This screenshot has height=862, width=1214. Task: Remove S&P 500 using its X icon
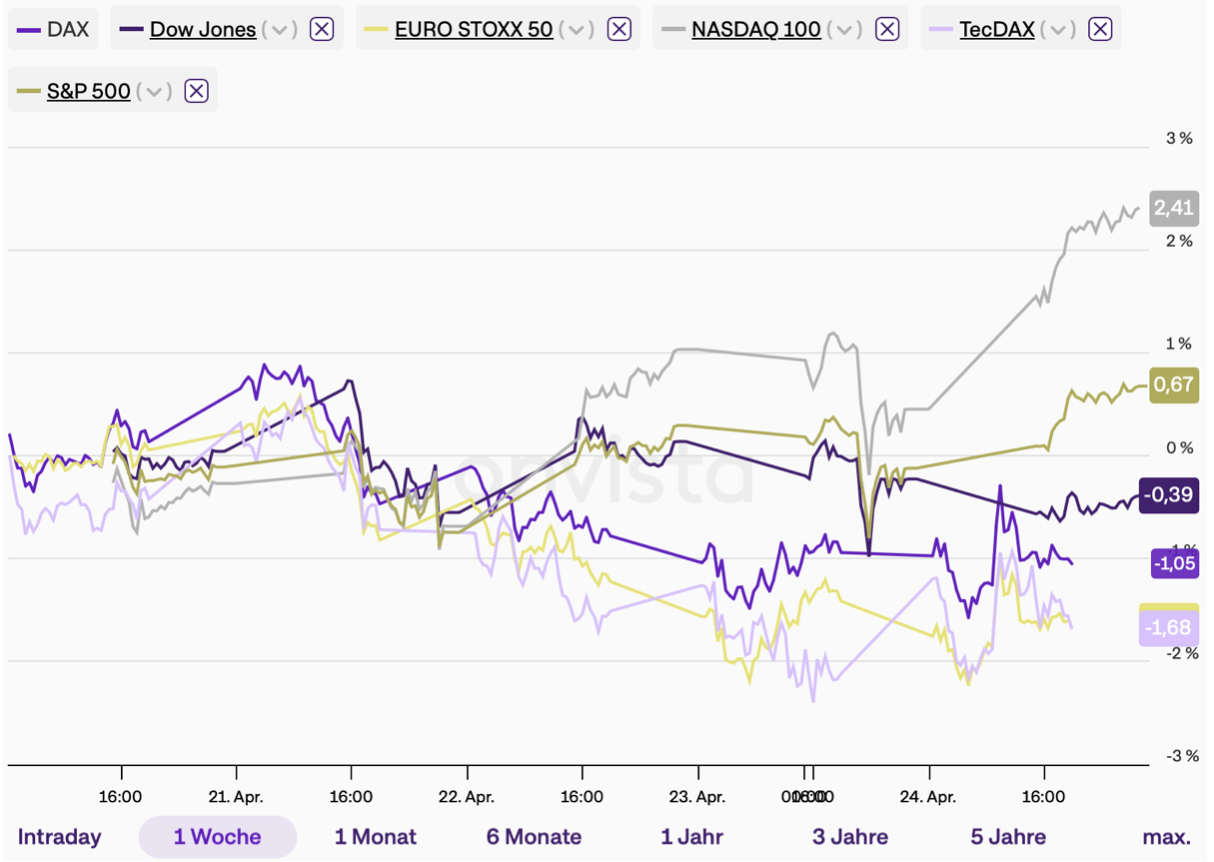(x=197, y=92)
